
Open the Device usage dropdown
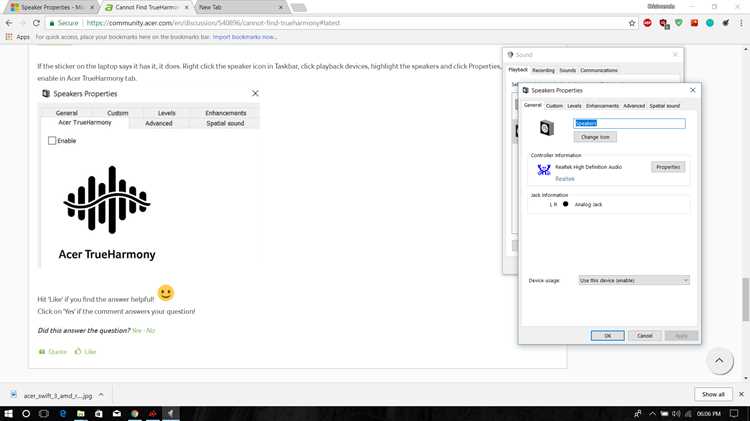click(634, 280)
